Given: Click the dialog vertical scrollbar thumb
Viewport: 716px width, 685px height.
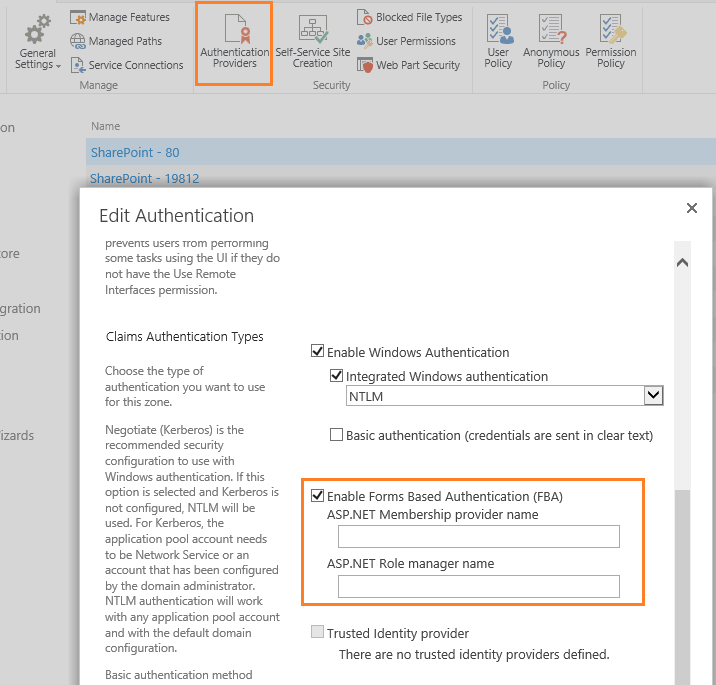Looking at the screenshot, I should click(x=683, y=587).
